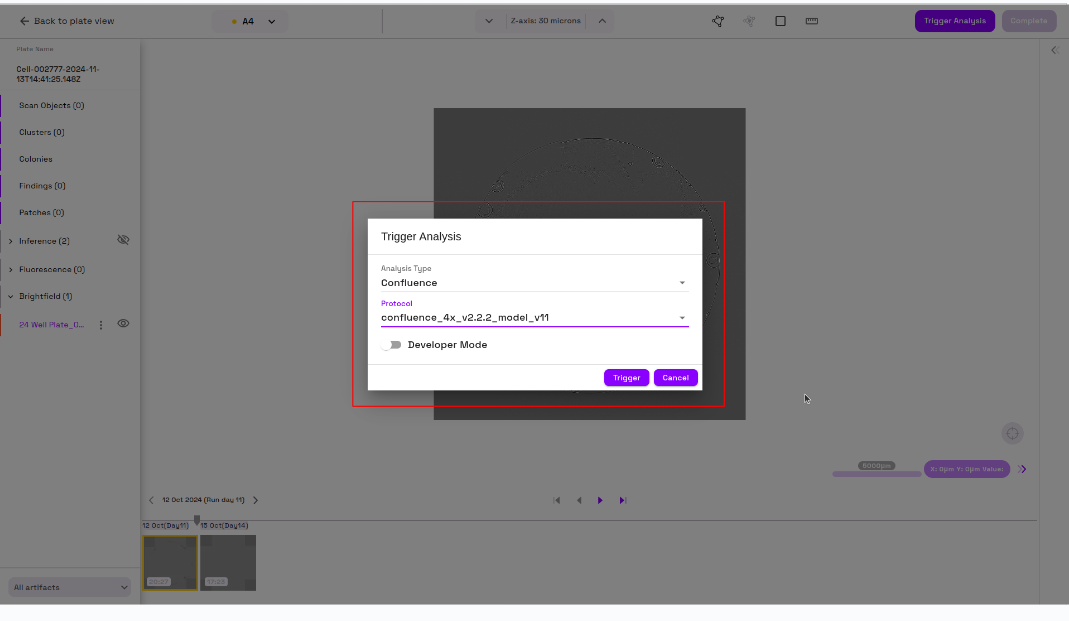Open the Protocol dropdown
The width and height of the screenshot is (1069, 621).
[533, 318]
